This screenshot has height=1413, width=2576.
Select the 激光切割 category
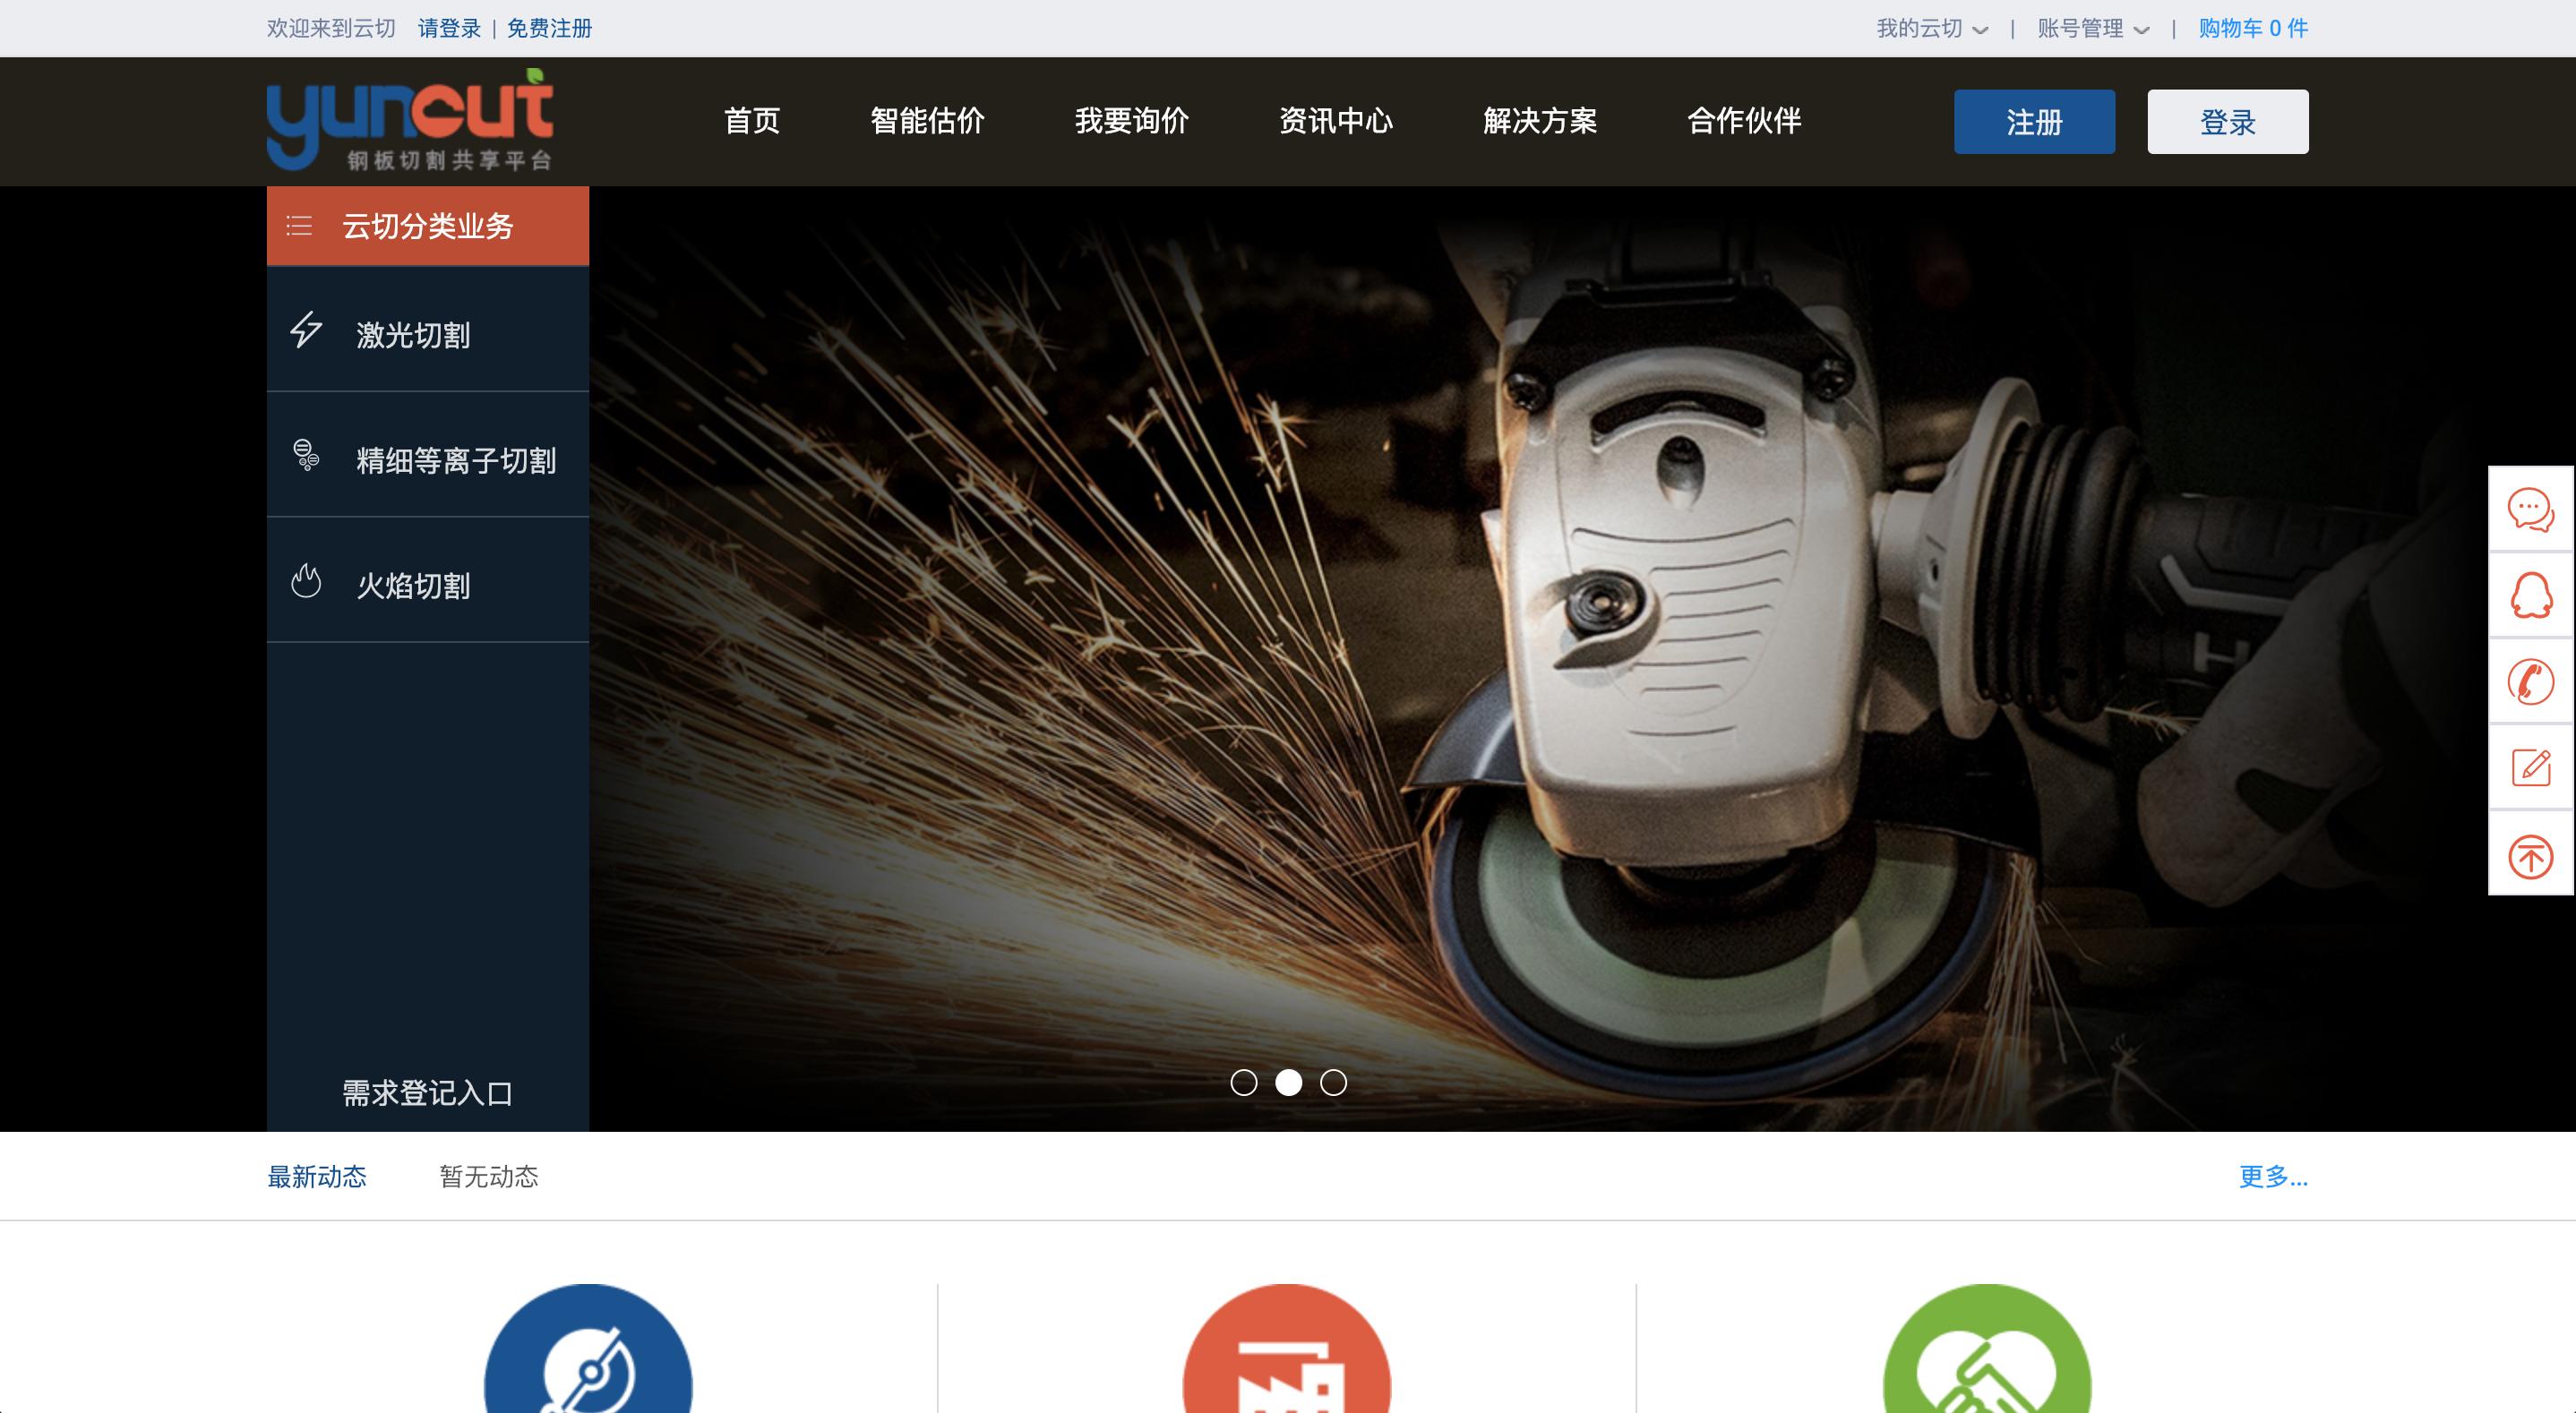pos(427,329)
